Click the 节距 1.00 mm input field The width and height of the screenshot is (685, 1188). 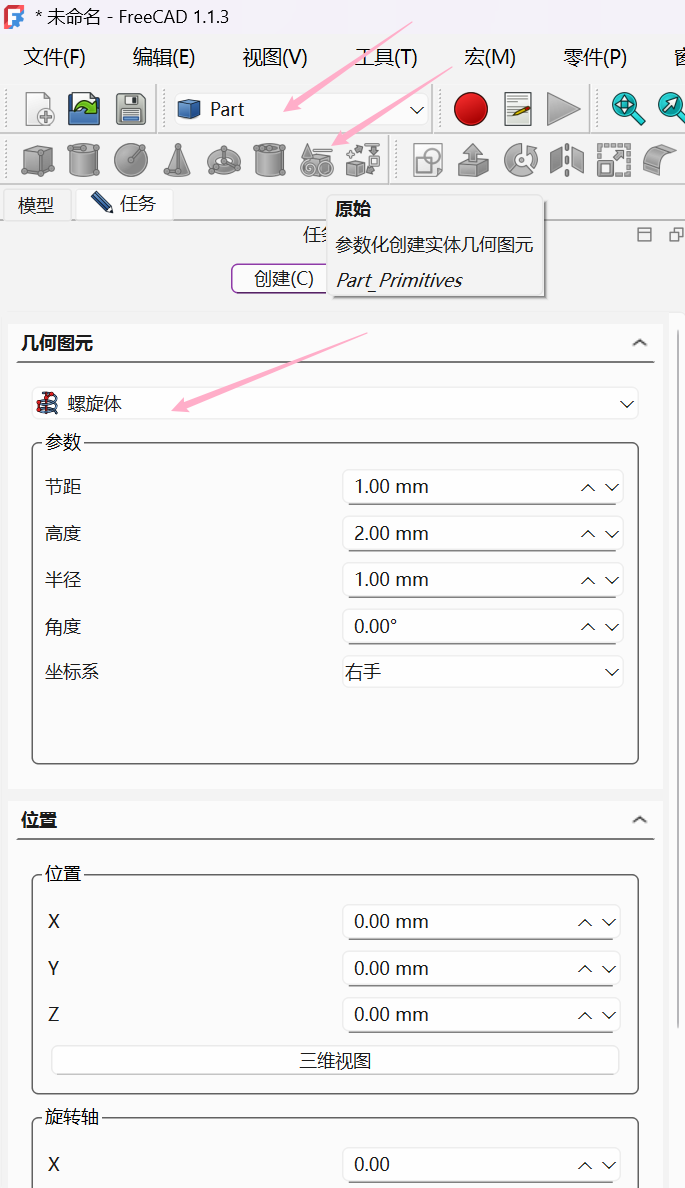pos(483,486)
